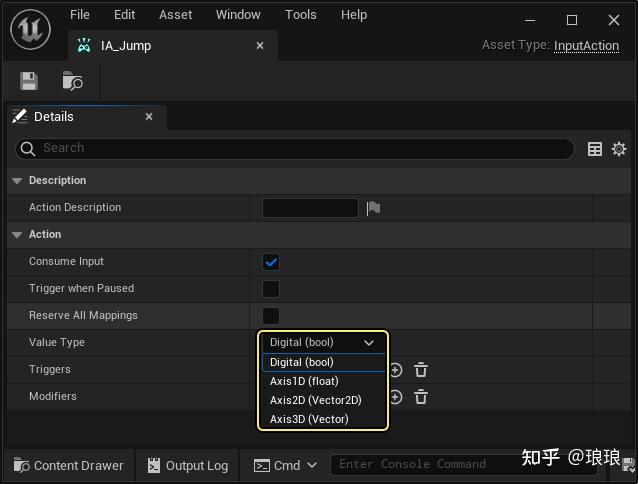Browse to asset in Content Browser icon
Screen dimensions: 638x484
(x=72, y=81)
